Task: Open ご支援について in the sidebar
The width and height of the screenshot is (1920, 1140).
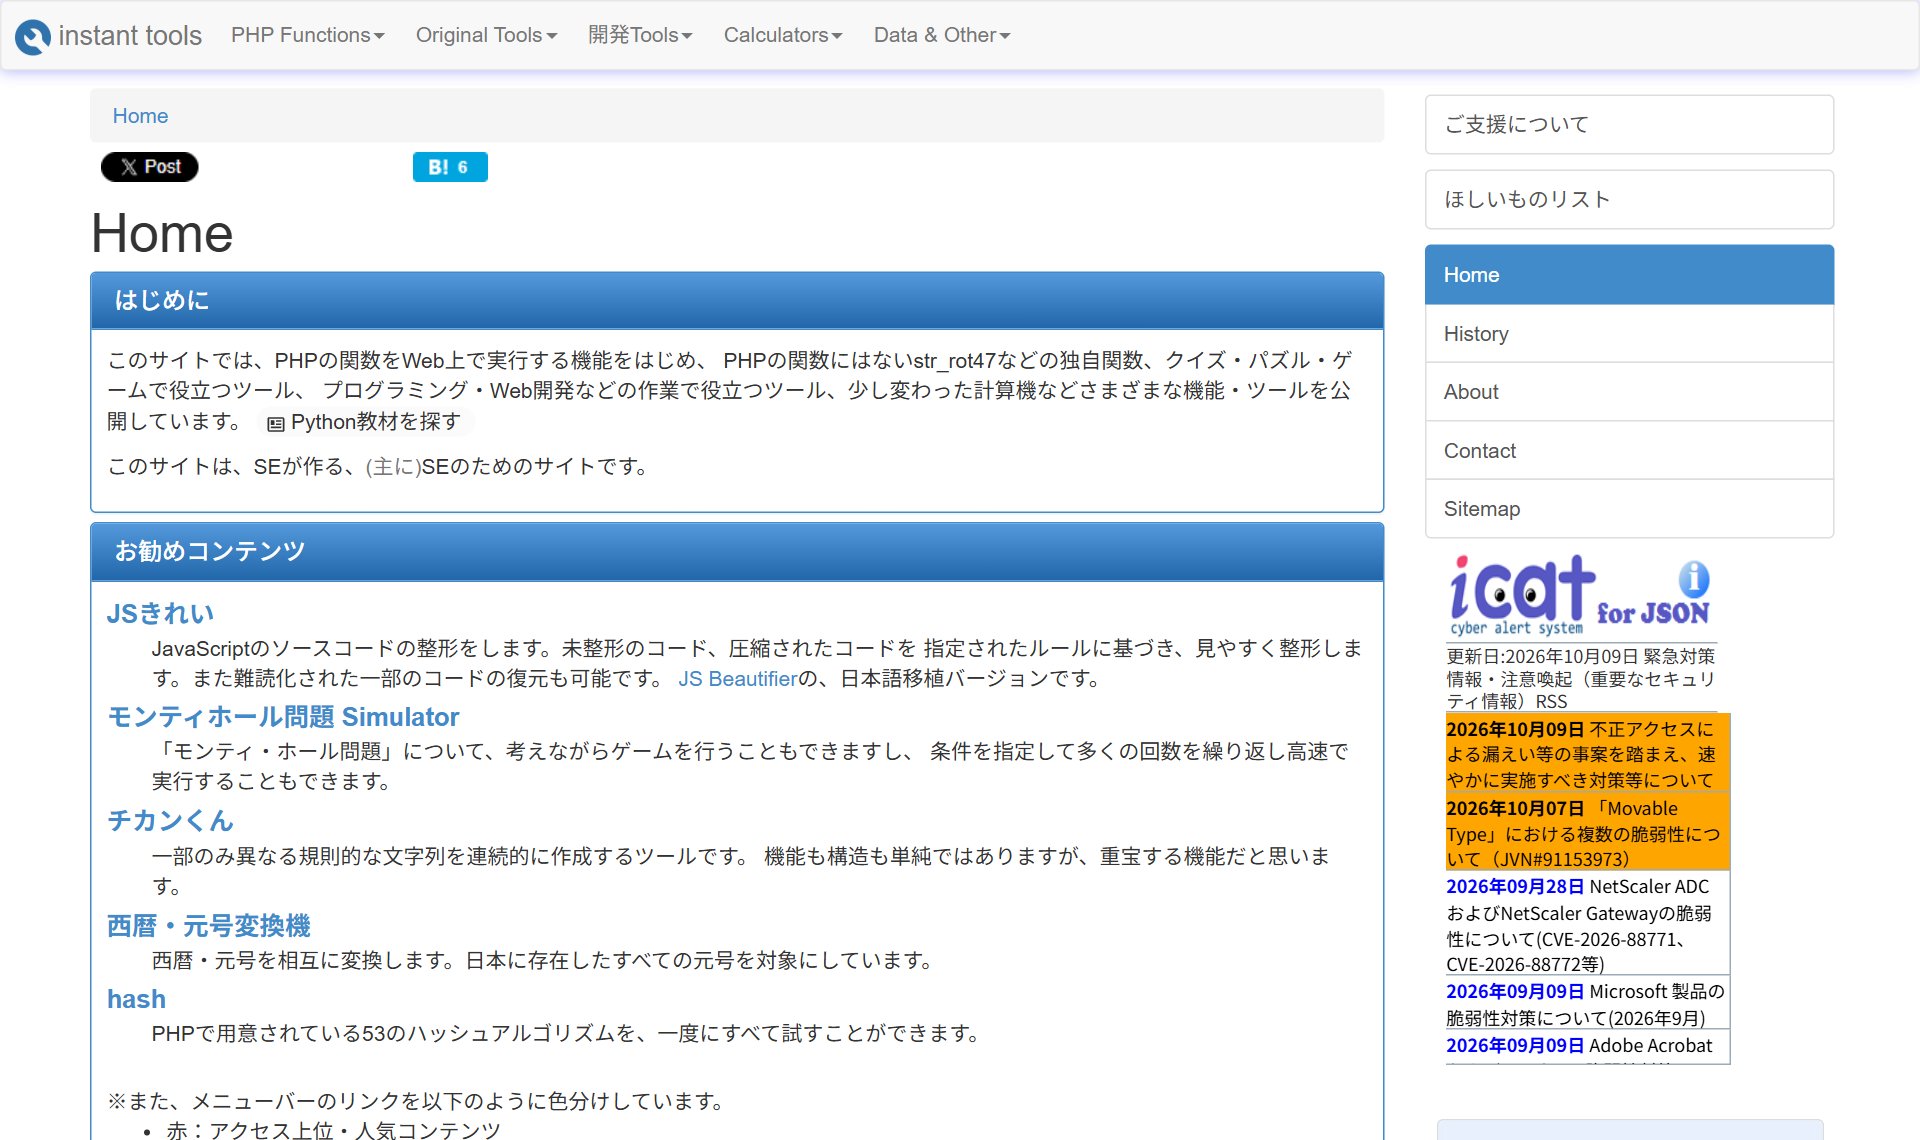Action: pos(1629,125)
